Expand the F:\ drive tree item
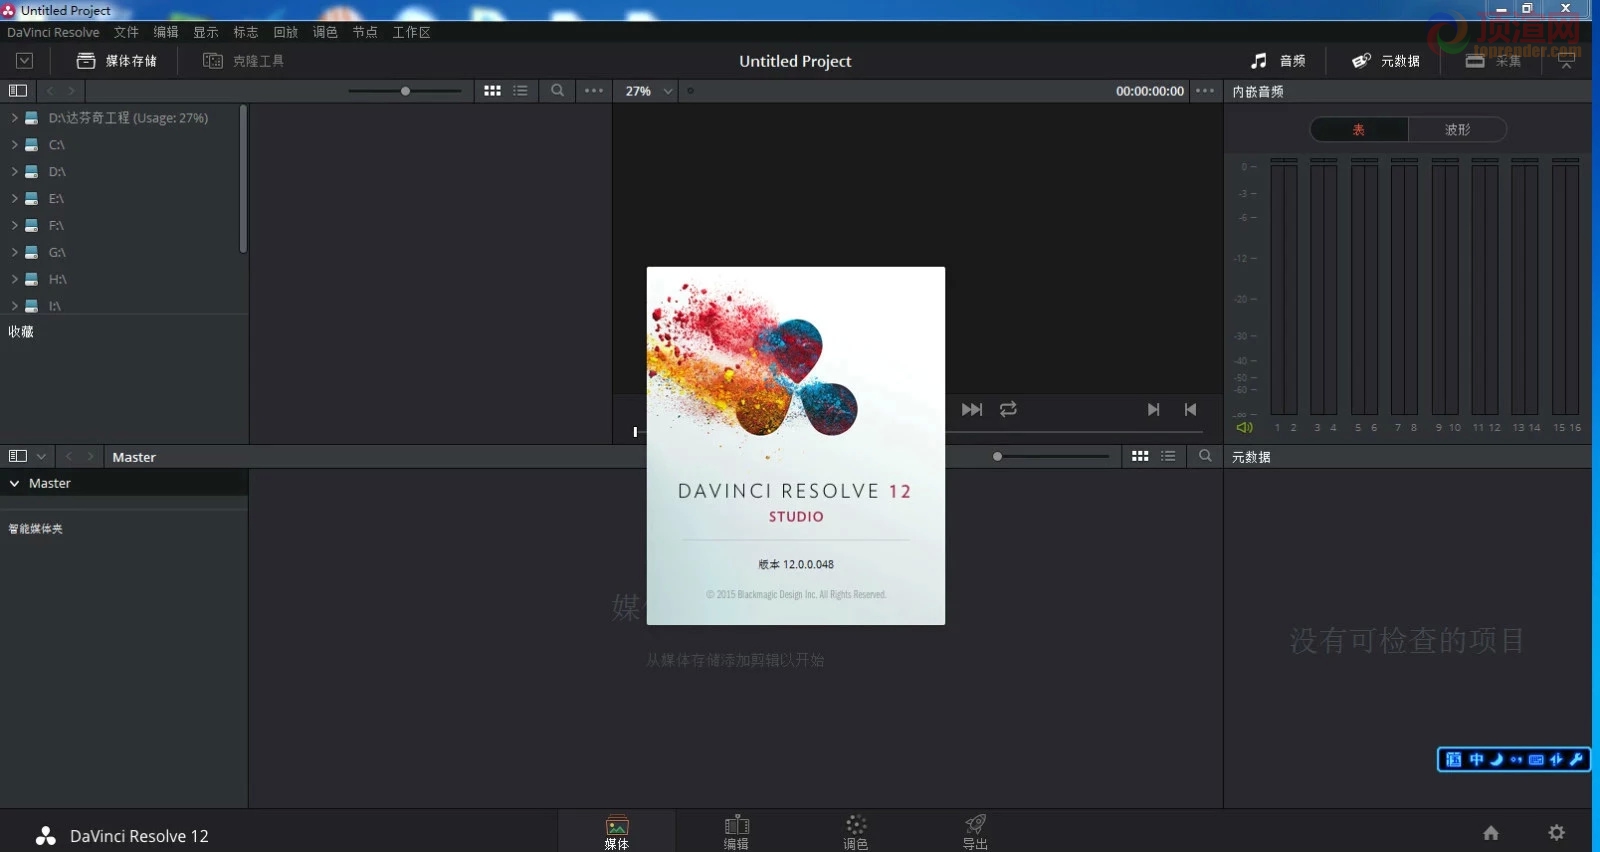 coord(14,226)
